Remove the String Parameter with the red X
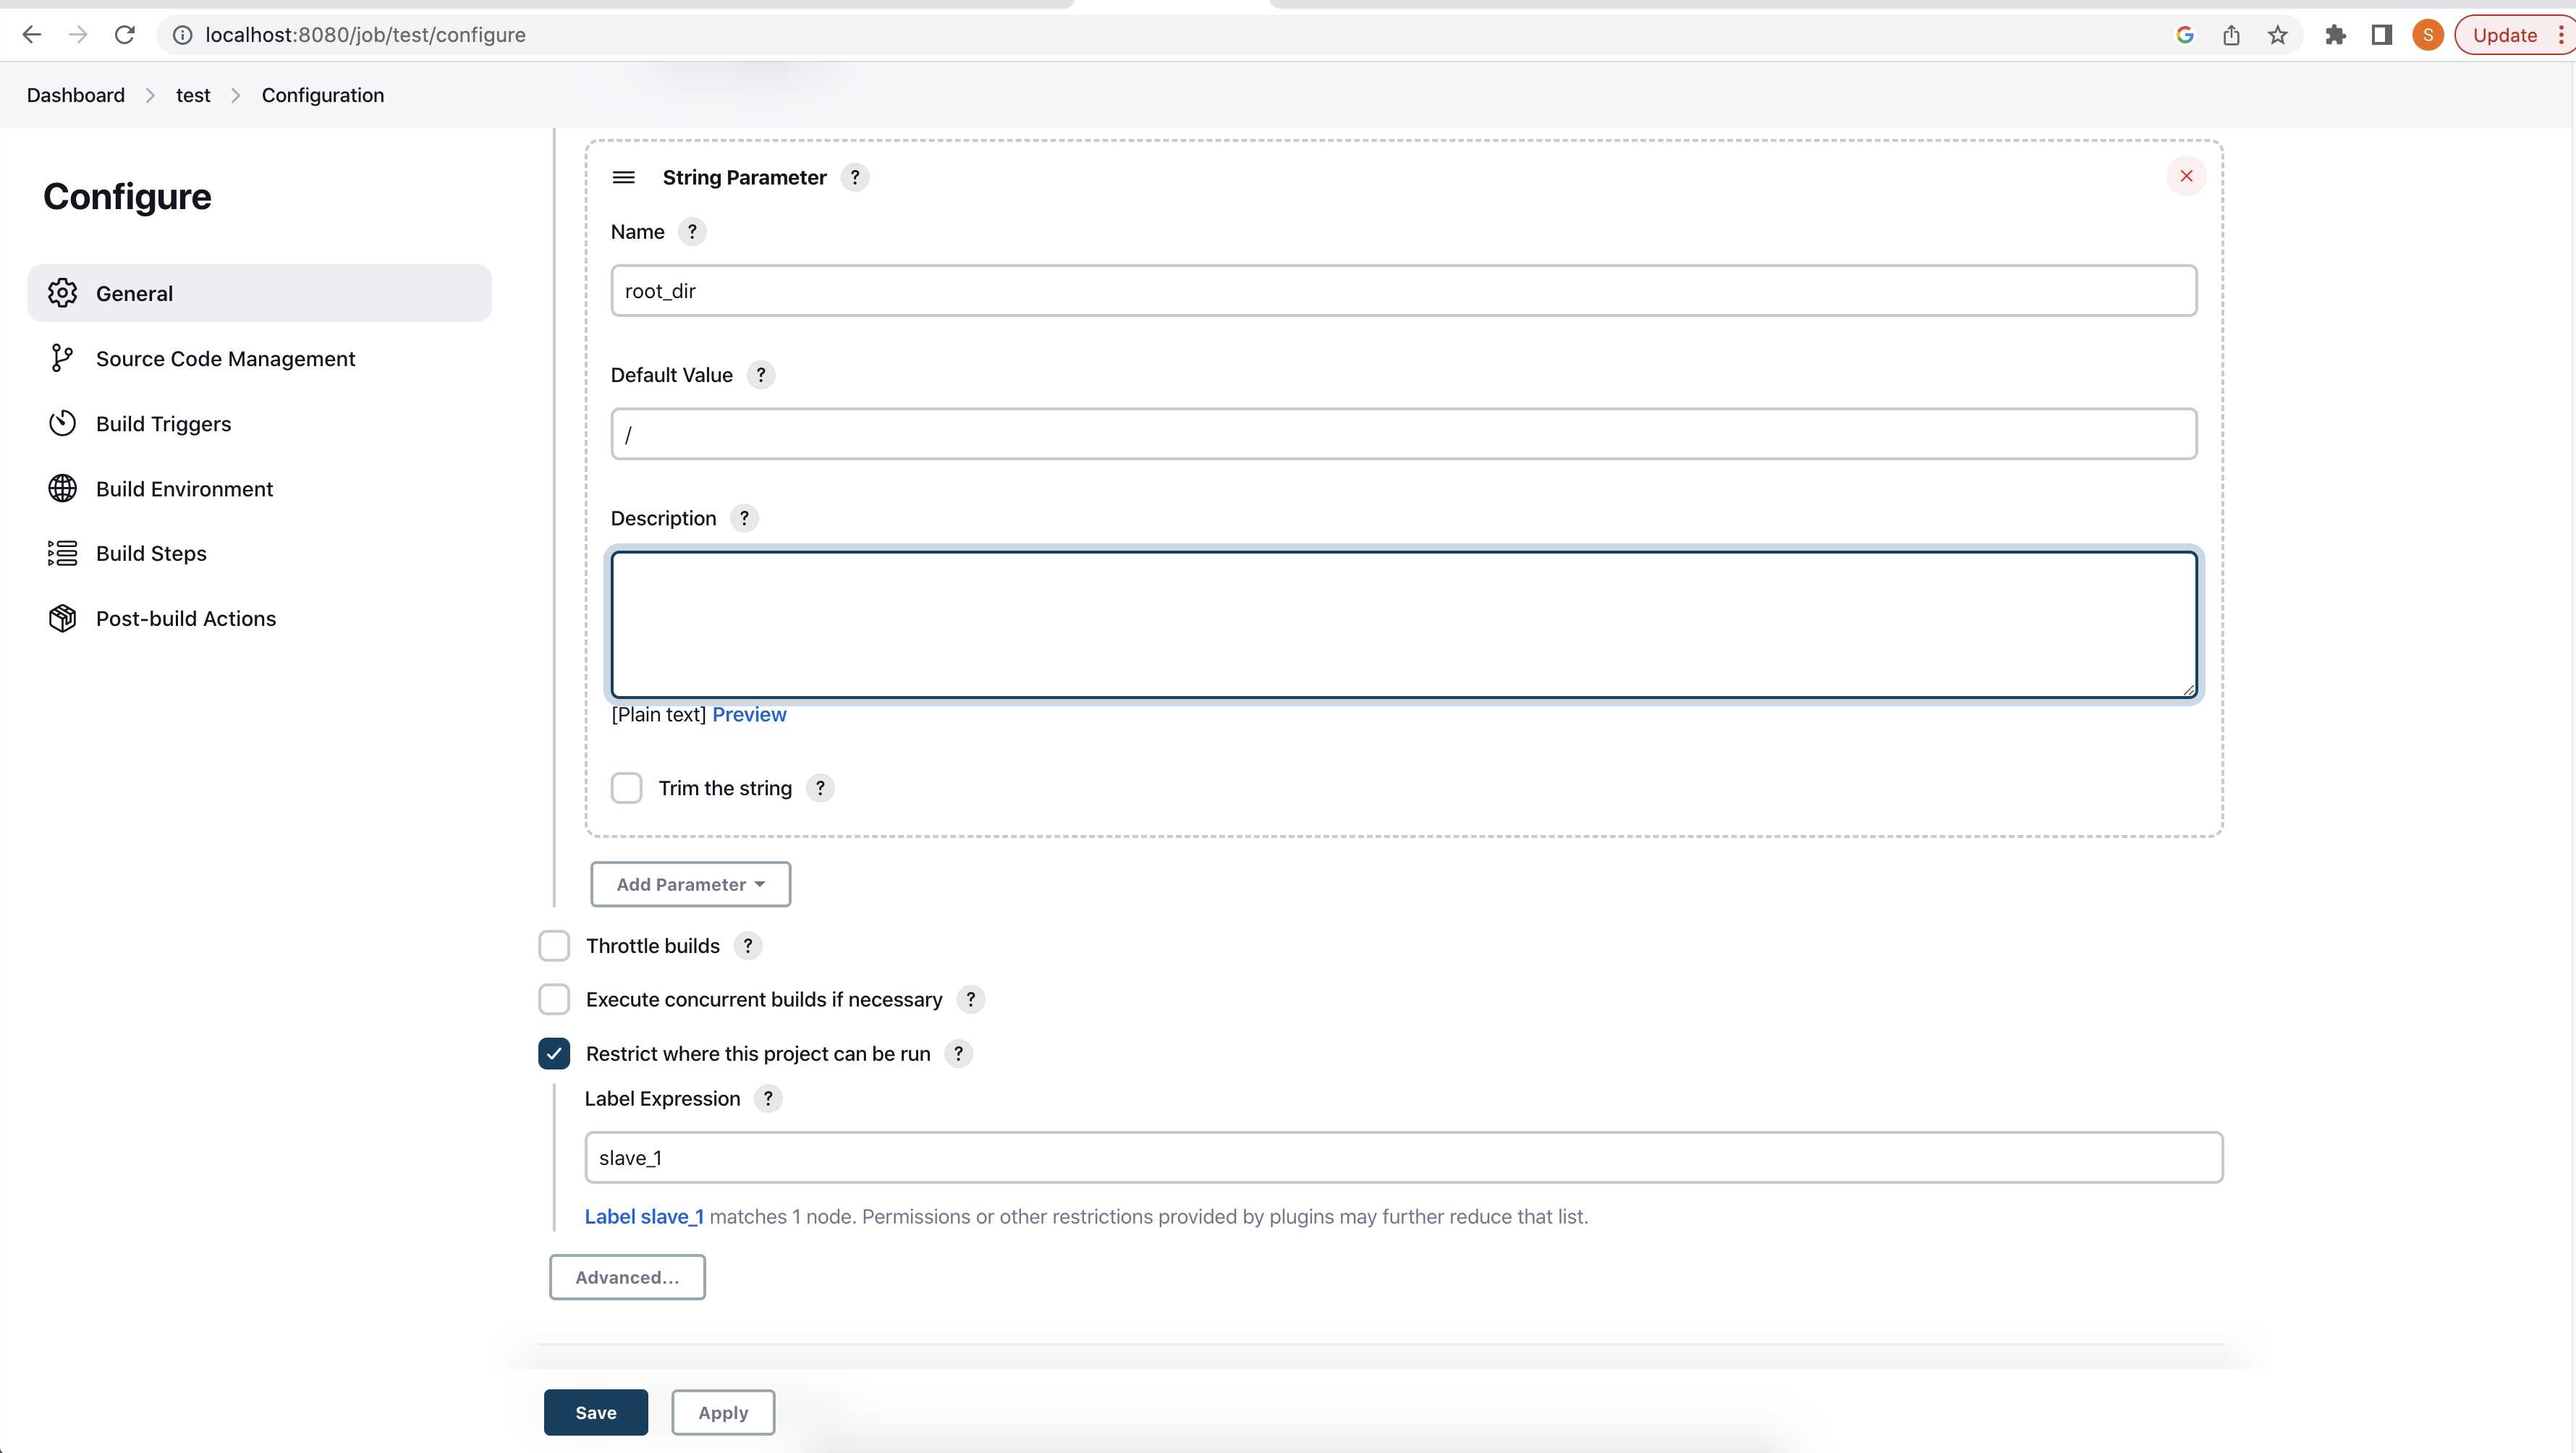 point(2186,176)
